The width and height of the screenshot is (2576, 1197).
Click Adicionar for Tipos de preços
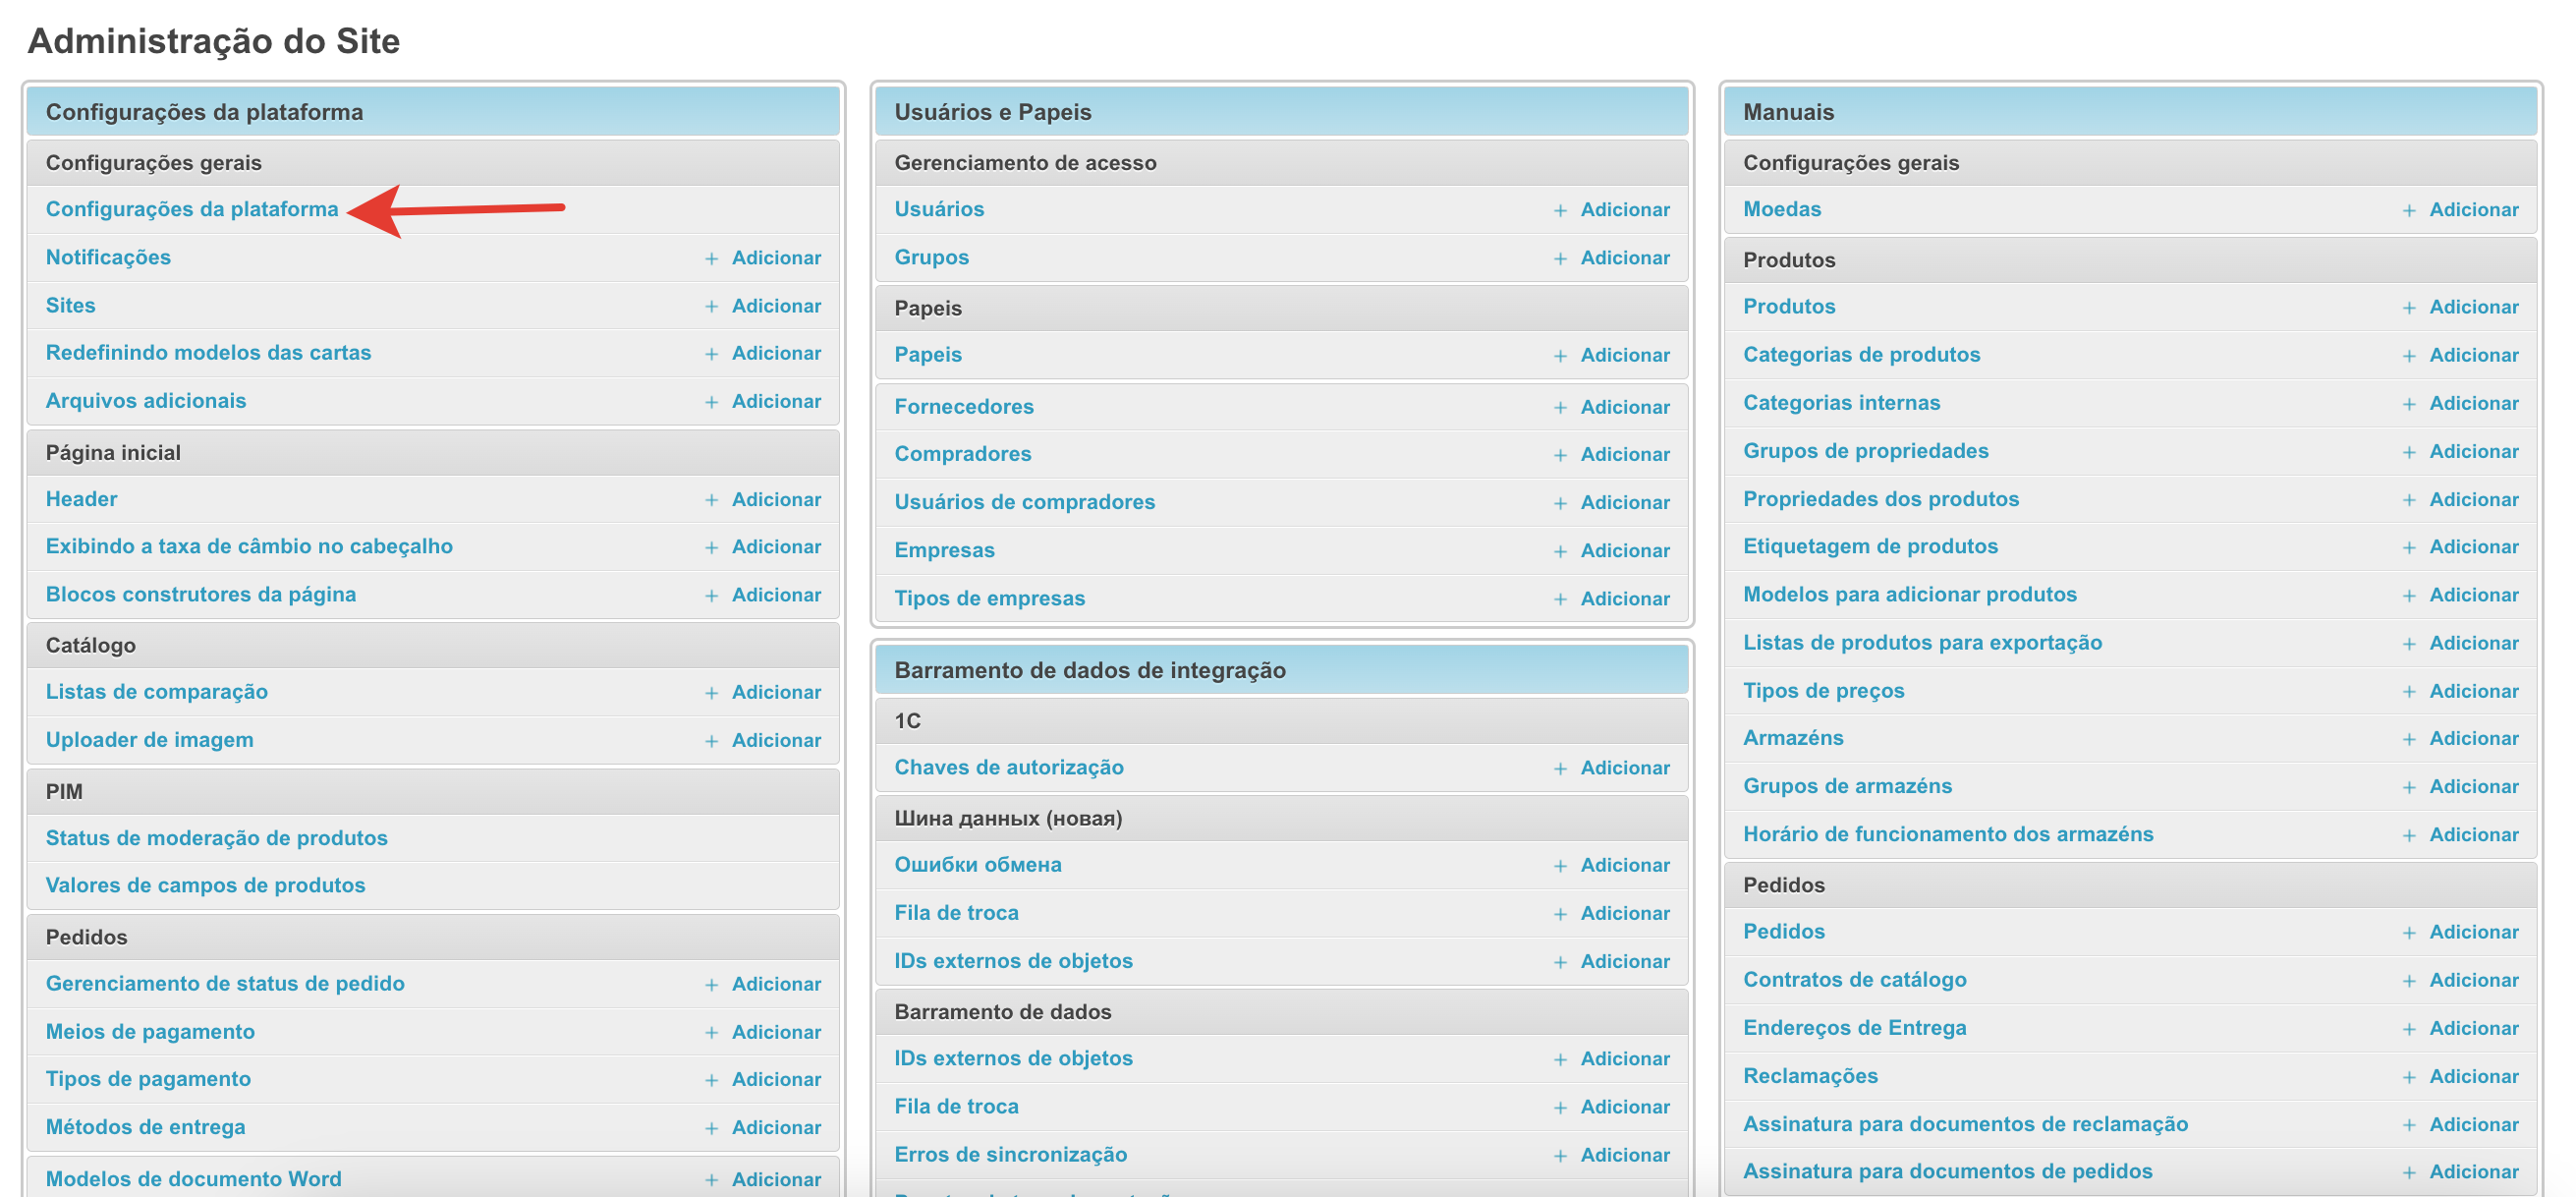(2473, 691)
